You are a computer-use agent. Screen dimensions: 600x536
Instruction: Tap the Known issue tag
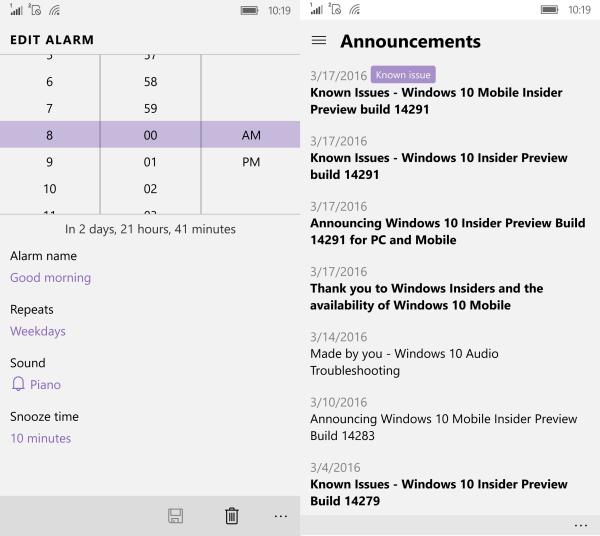(x=403, y=75)
